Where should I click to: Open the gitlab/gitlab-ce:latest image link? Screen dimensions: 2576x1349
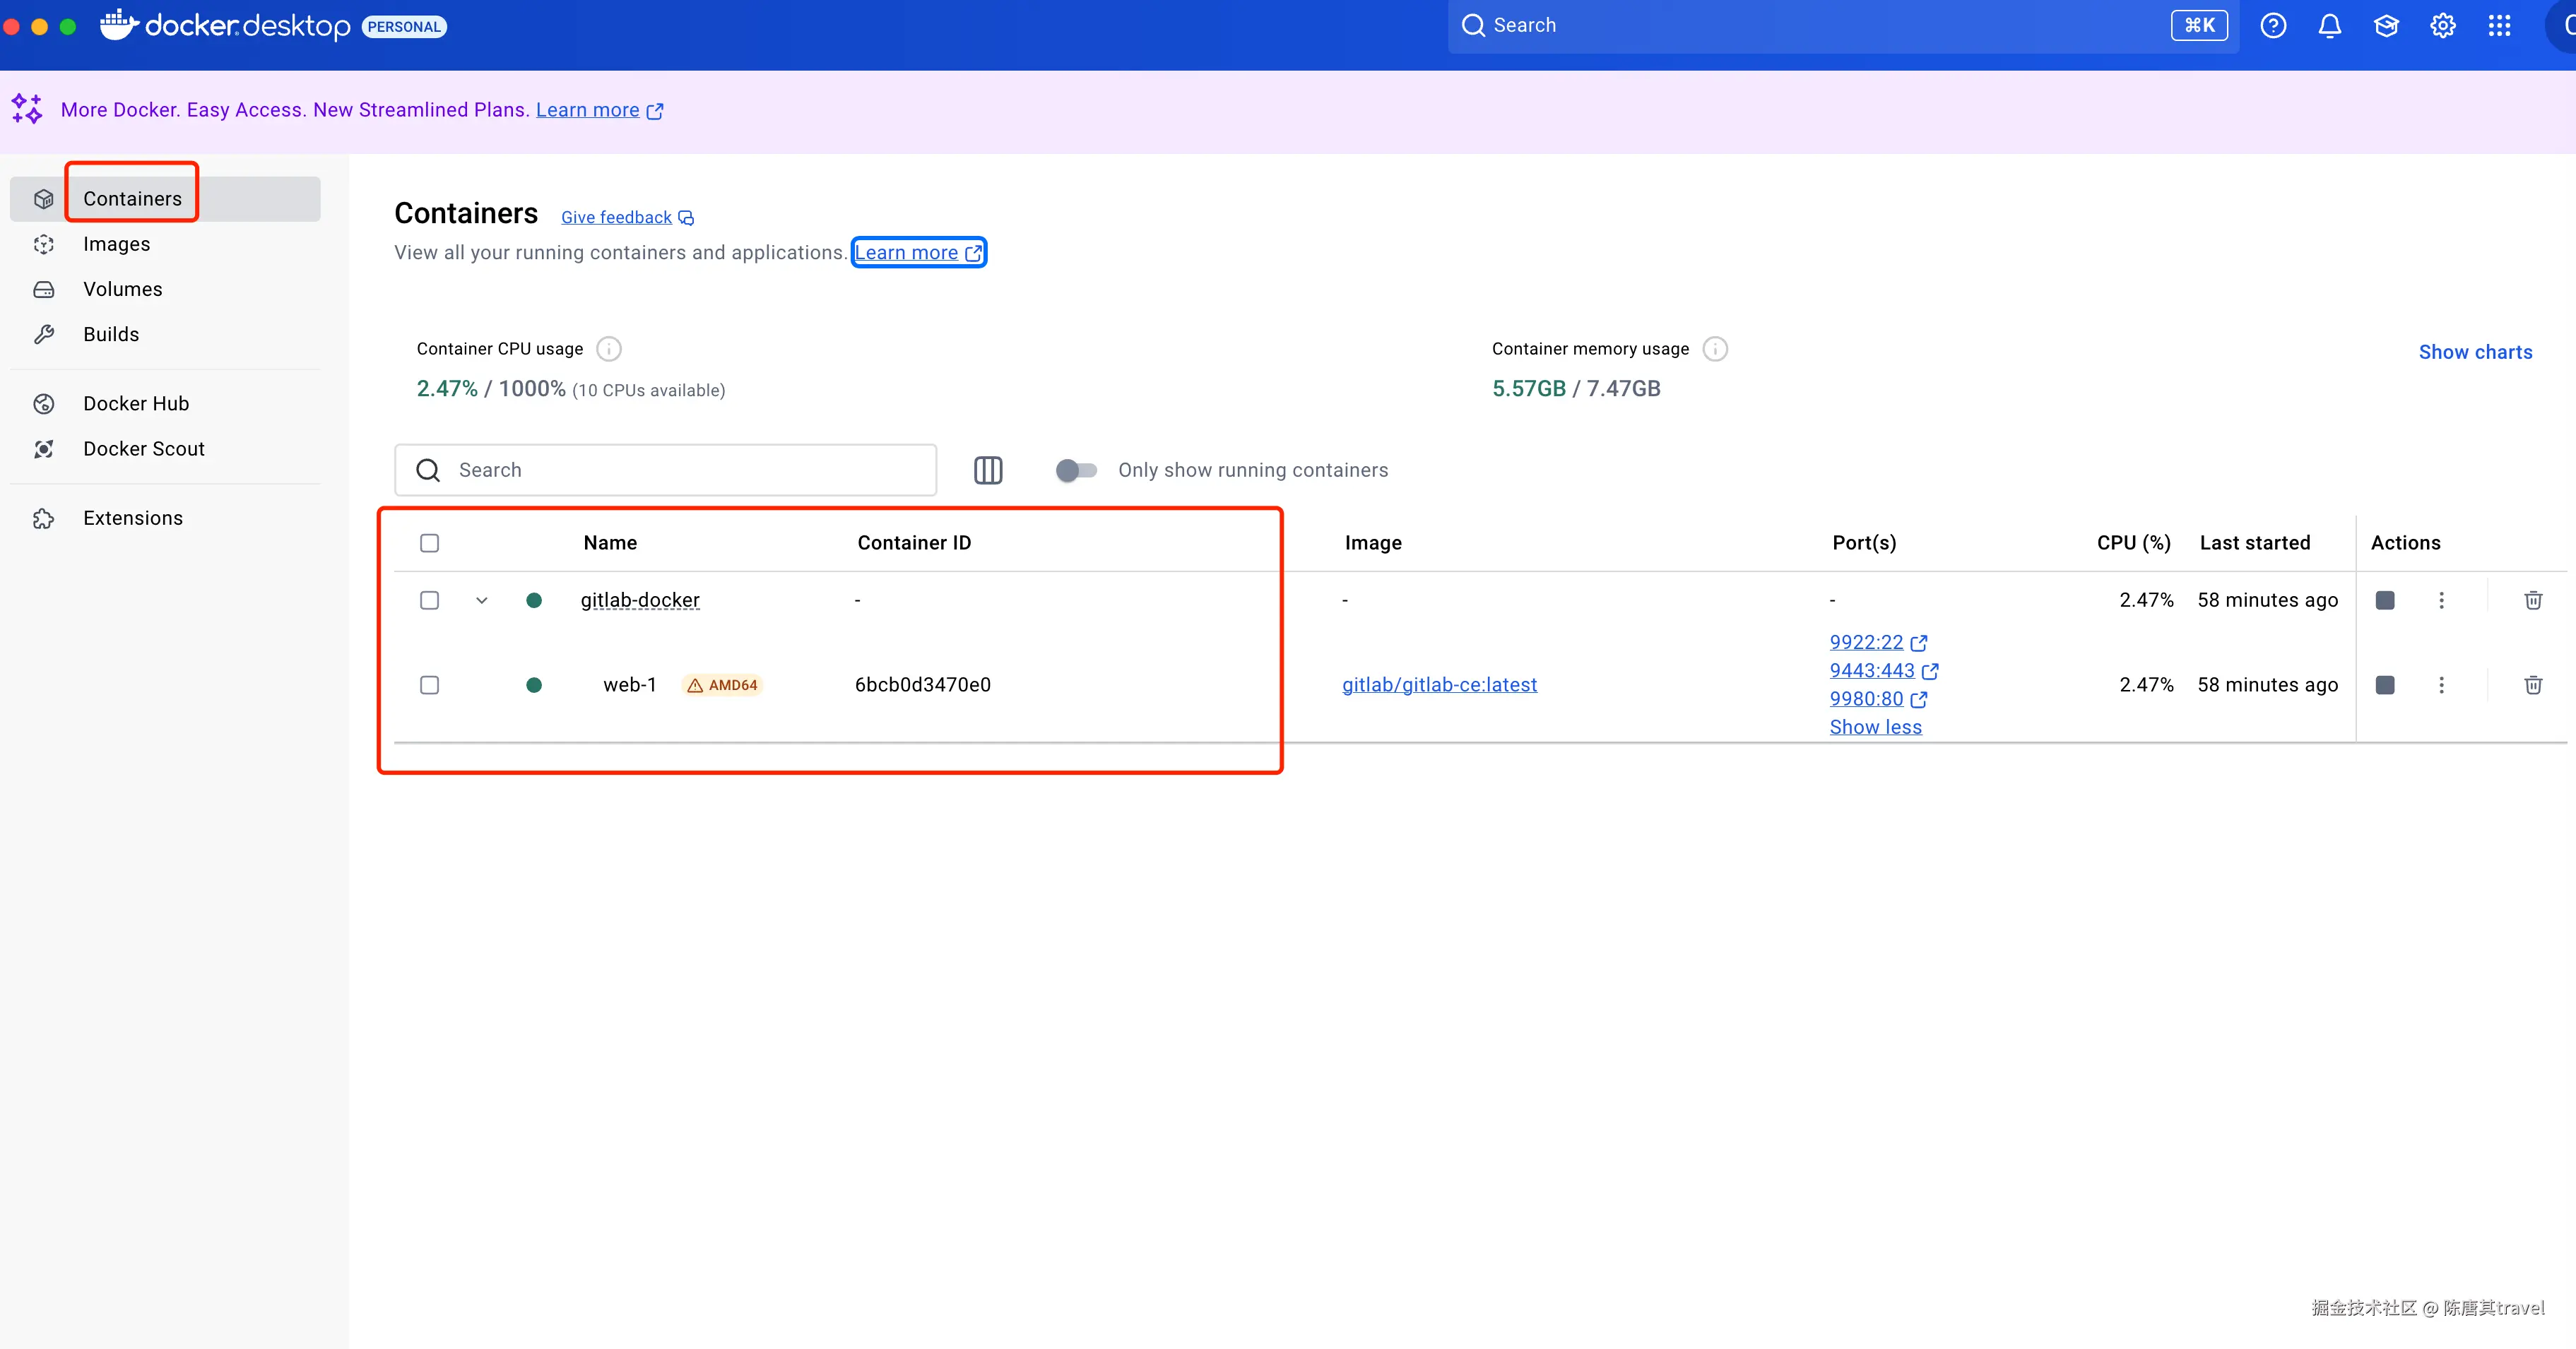(x=1439, y=685)
